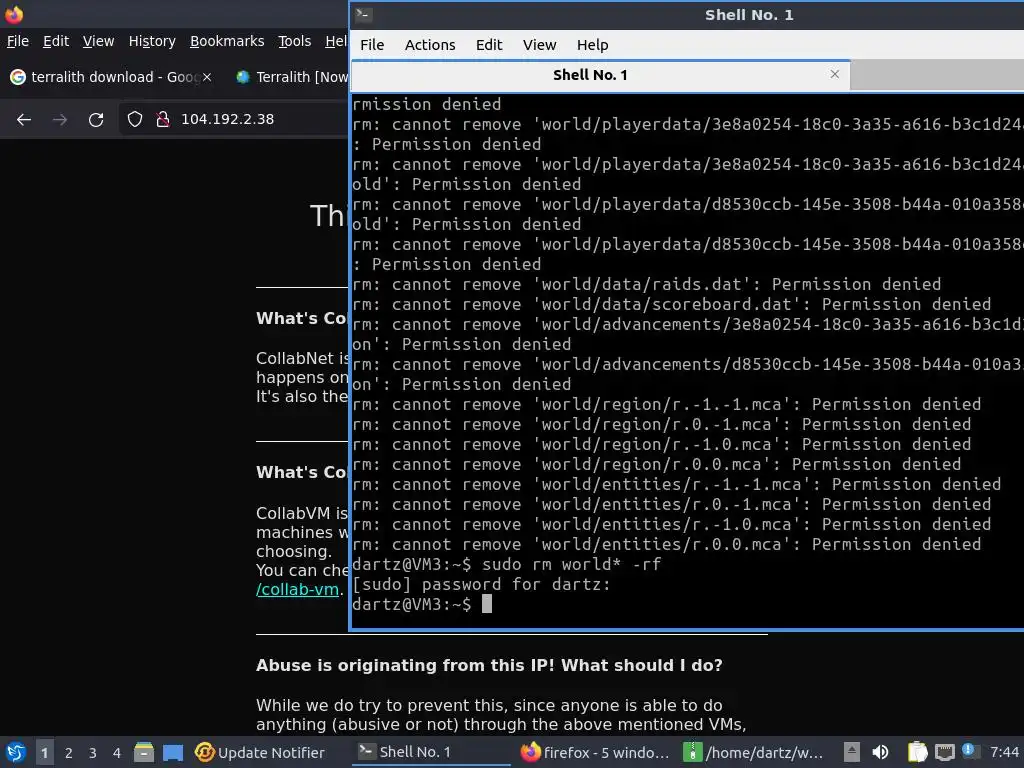Click the network connection tray icon

click(x=944, y=752)
